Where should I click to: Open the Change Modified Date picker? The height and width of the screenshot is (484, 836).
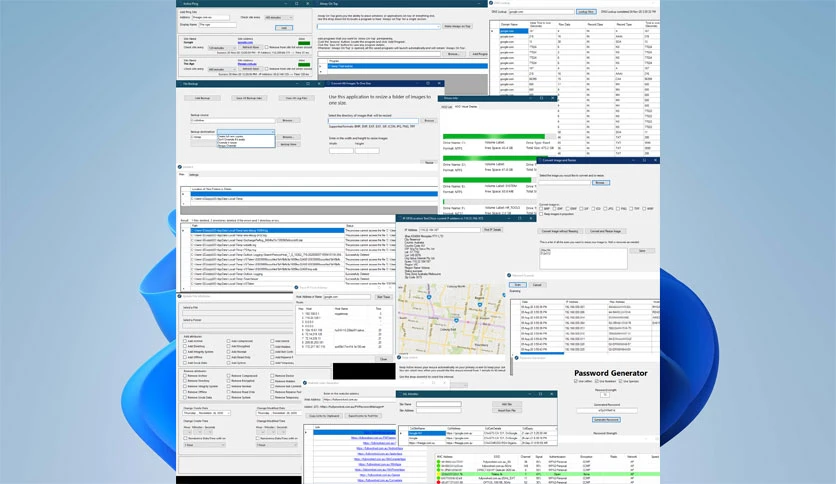click(x=279, y=413)
